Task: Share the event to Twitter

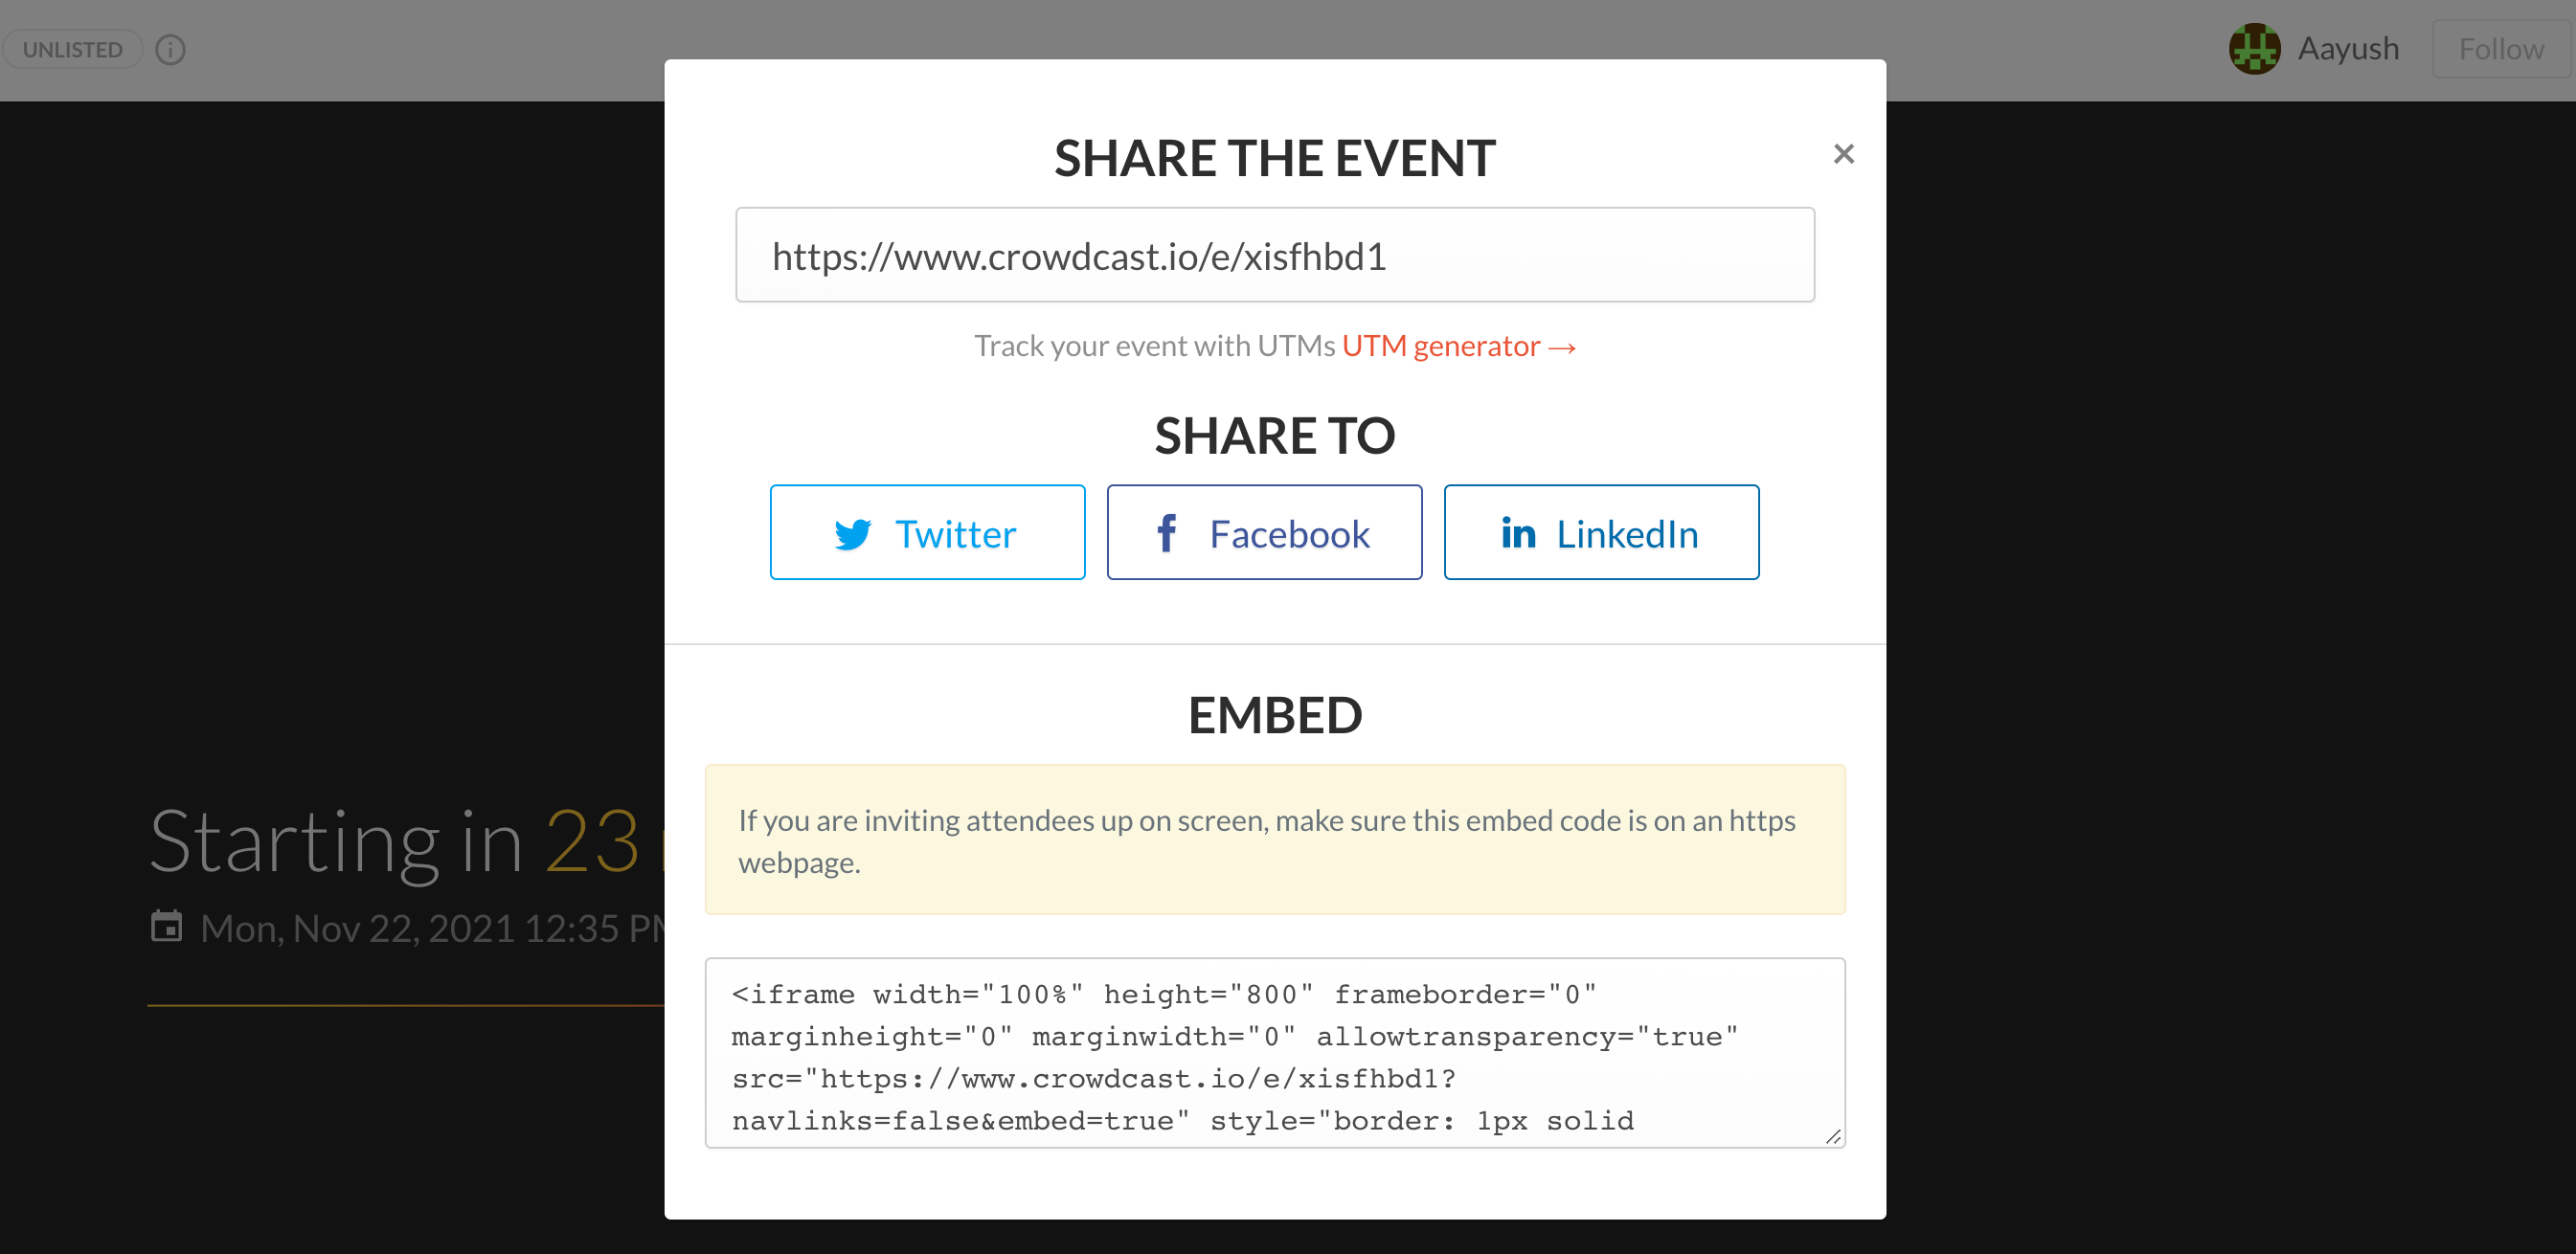Action: click(927, 532)
